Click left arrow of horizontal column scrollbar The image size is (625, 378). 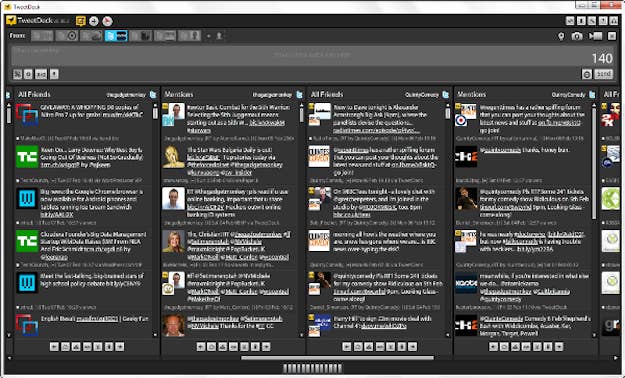[x=10, y=358]
